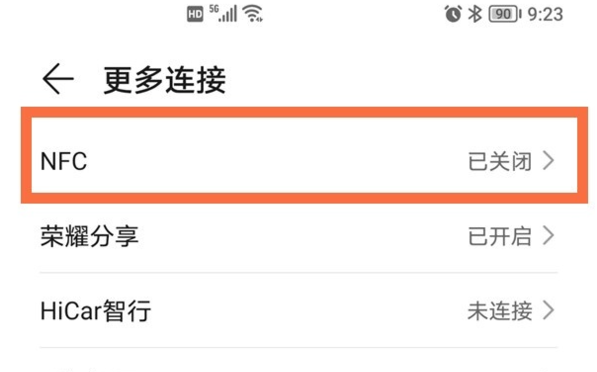Tap the alarm clock status icon

coord(453,14)
